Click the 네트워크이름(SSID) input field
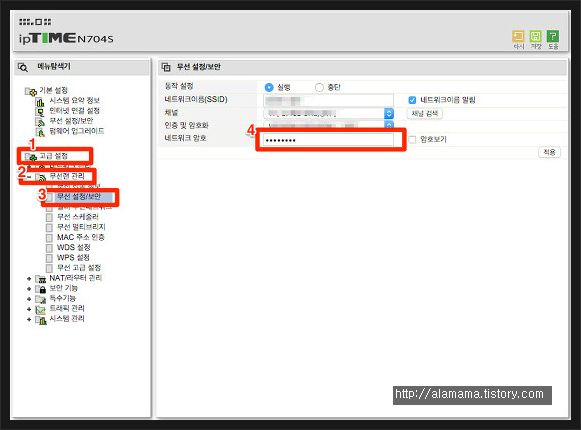 point(328,100)
